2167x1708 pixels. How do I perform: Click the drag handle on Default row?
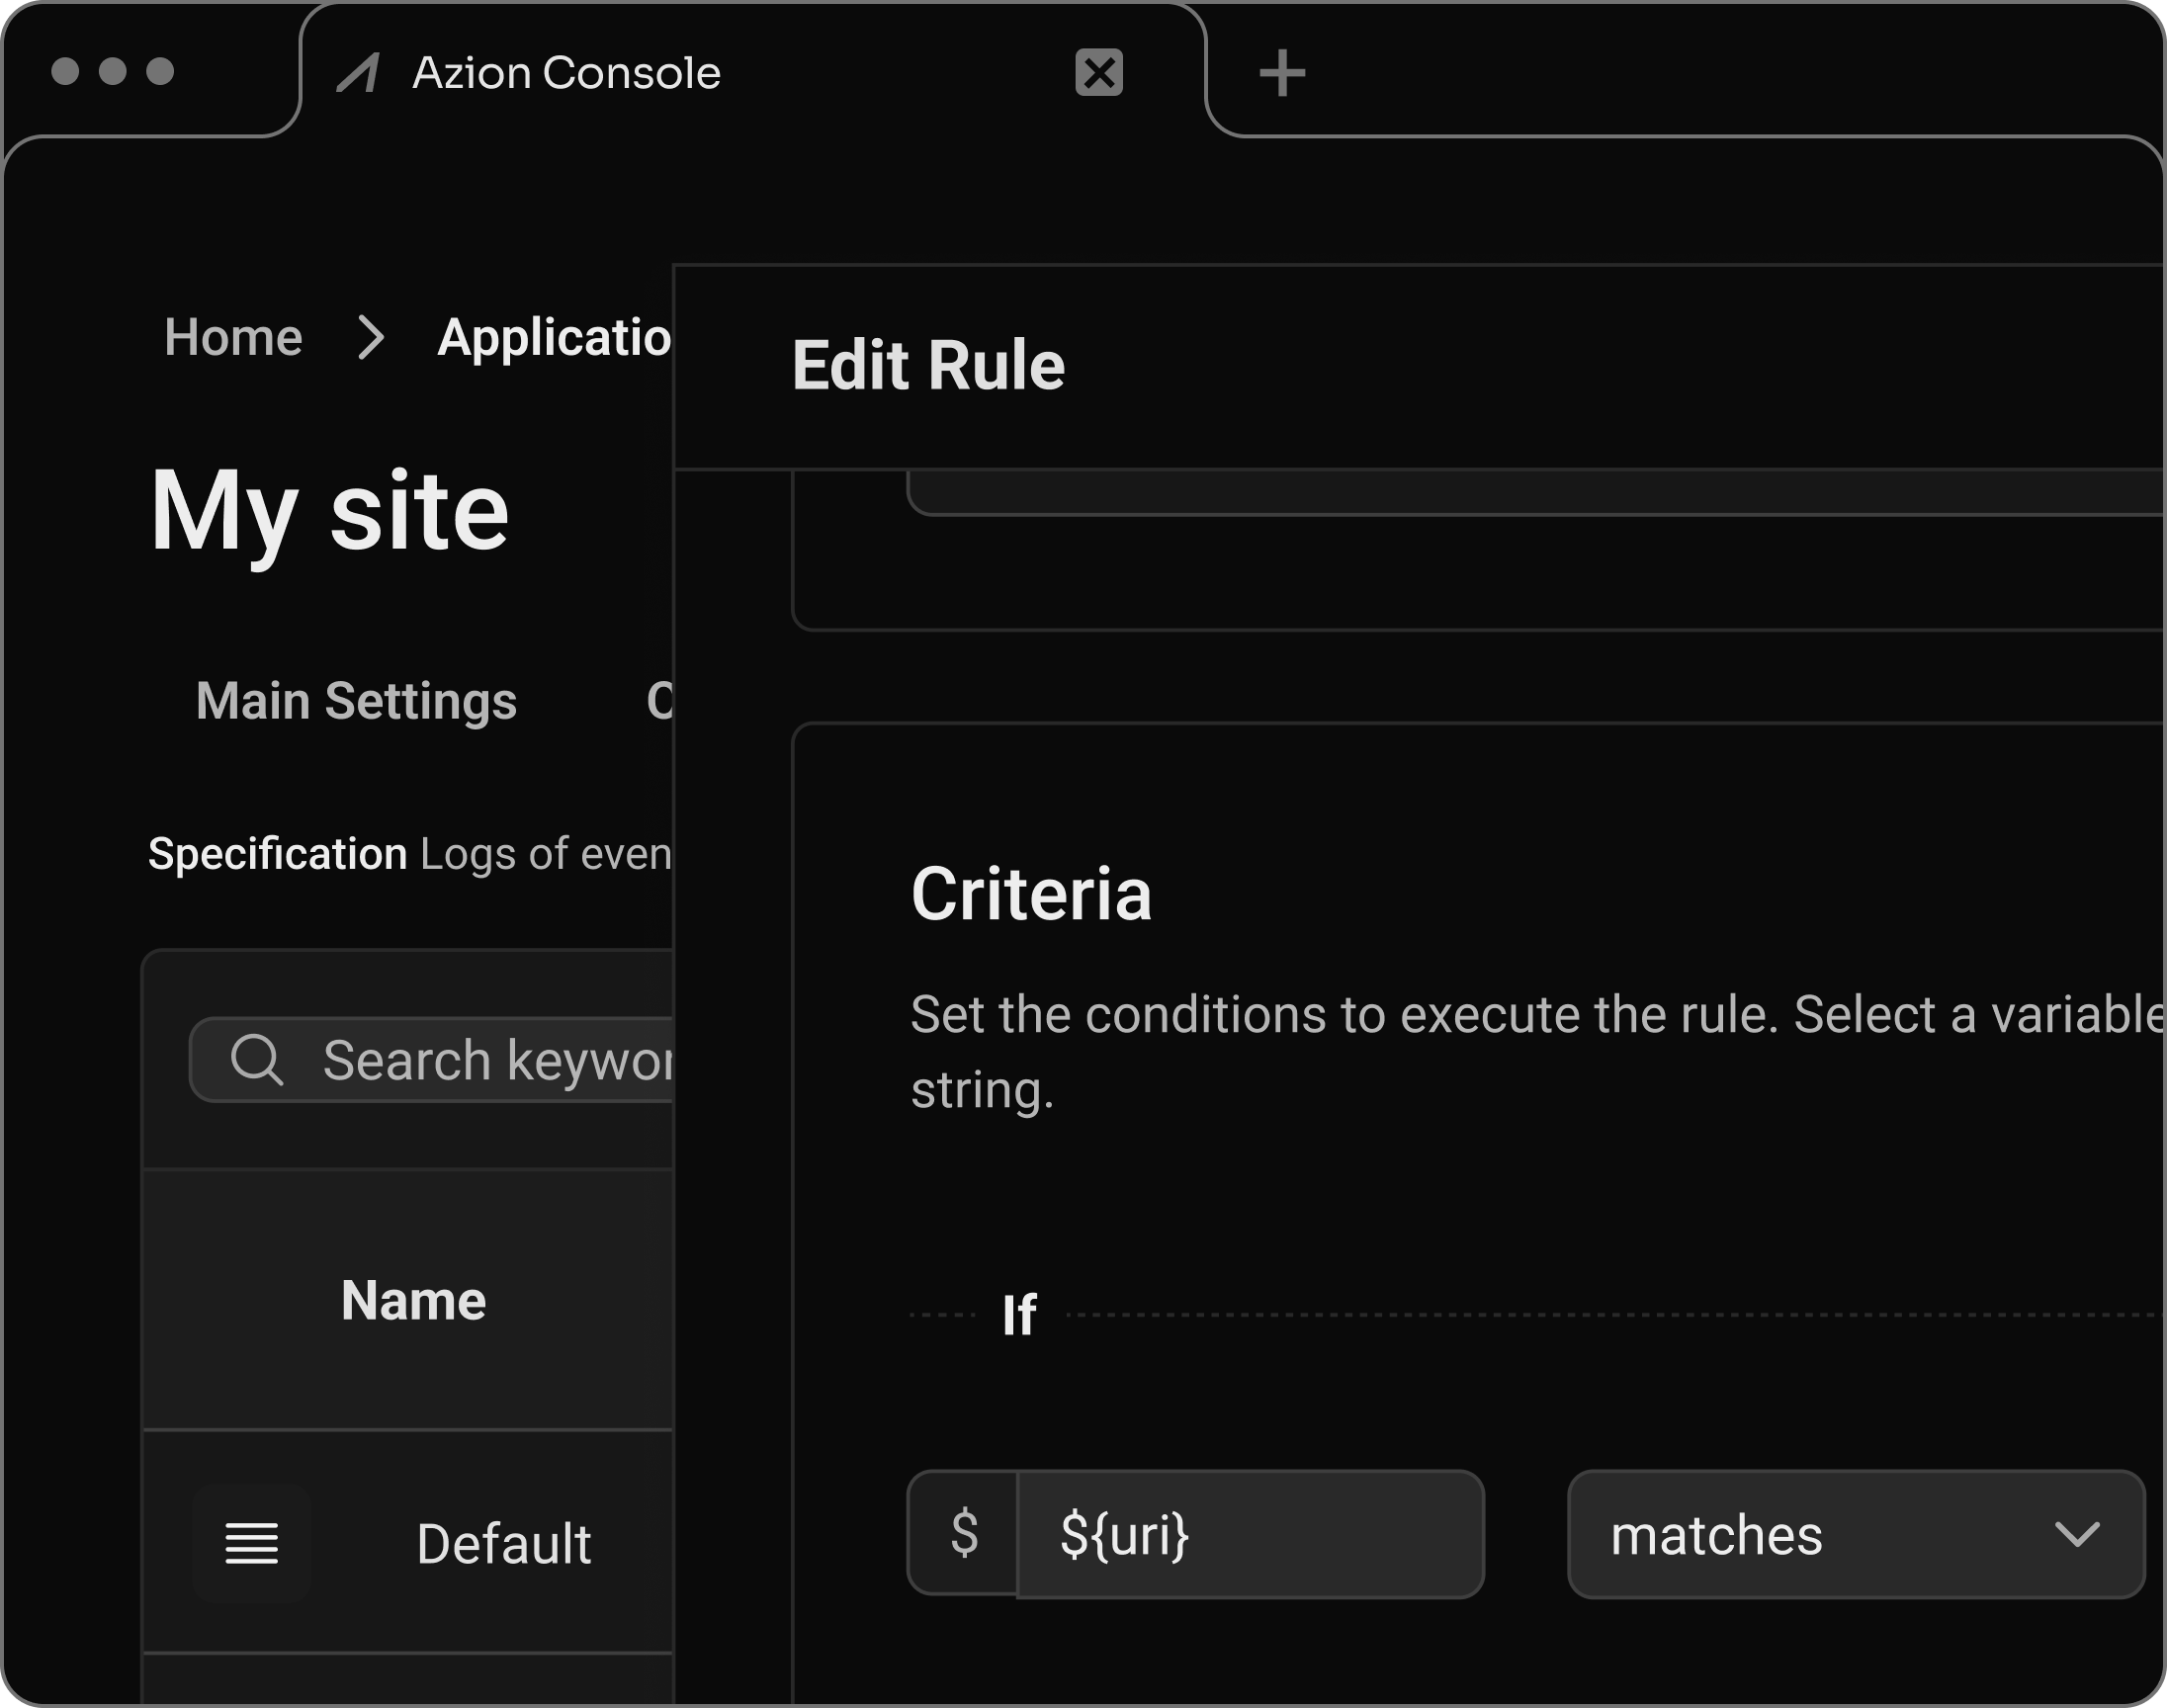251,1543
